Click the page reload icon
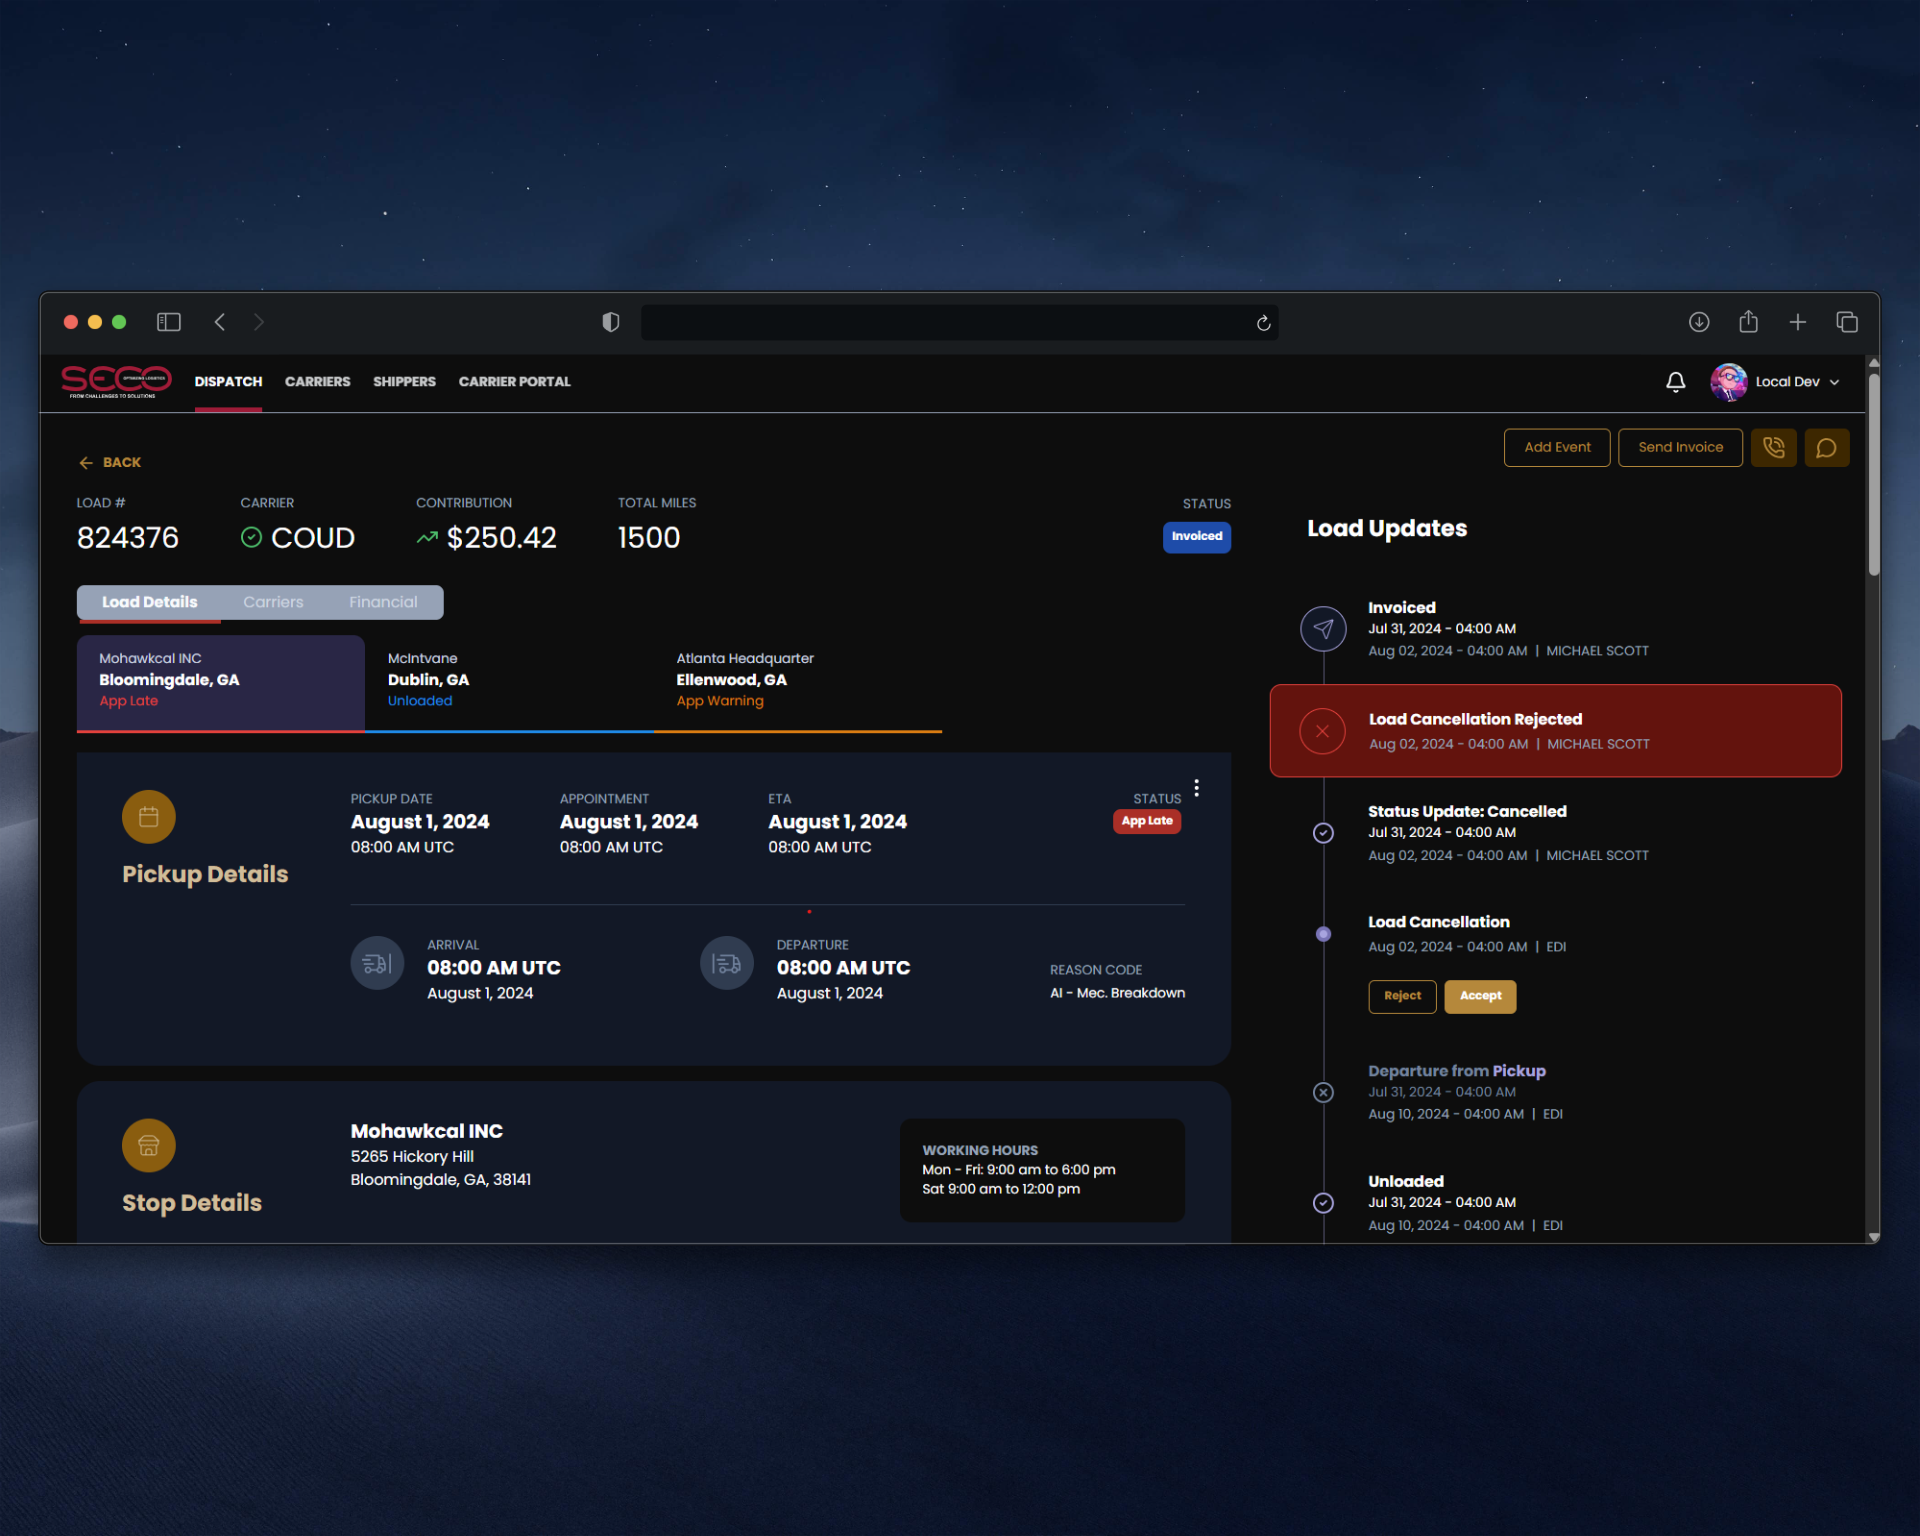 click(1263, 323)
